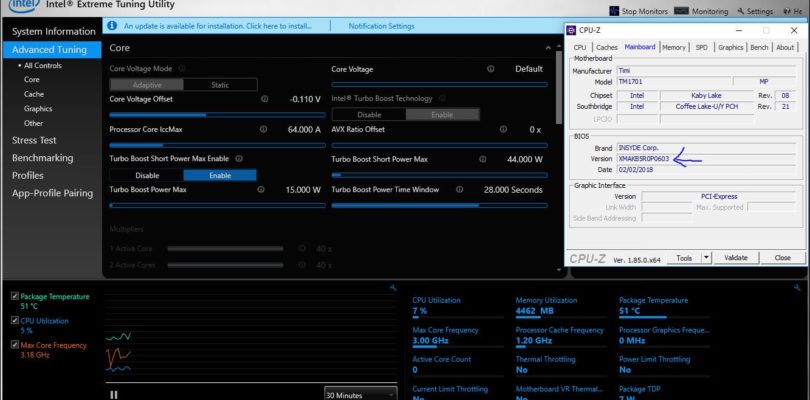Viewport: 810px width, 400px height.
Task: Switch to CPU tab in CPU-Z
Action: (x=580, y=47)
